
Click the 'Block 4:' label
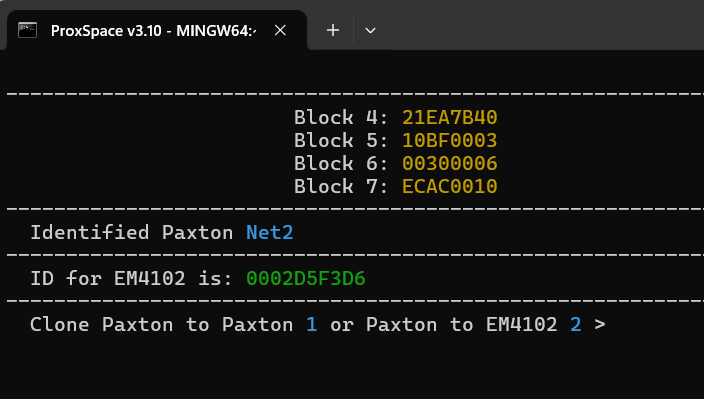click(x=341, y=118)
